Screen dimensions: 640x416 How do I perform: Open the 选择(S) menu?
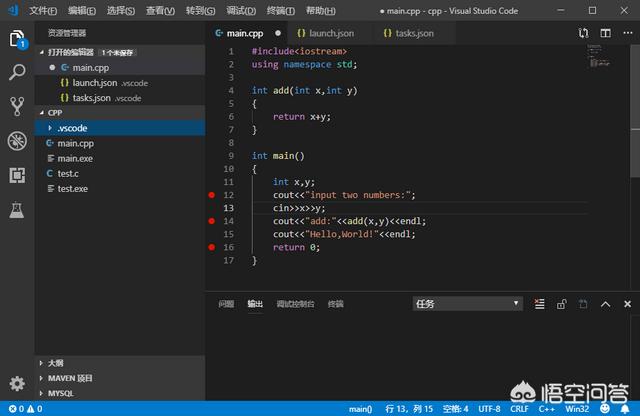121,11
